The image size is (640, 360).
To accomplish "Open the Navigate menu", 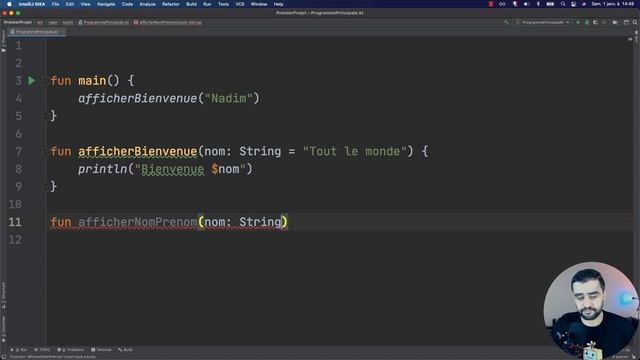I will [106, 4].
